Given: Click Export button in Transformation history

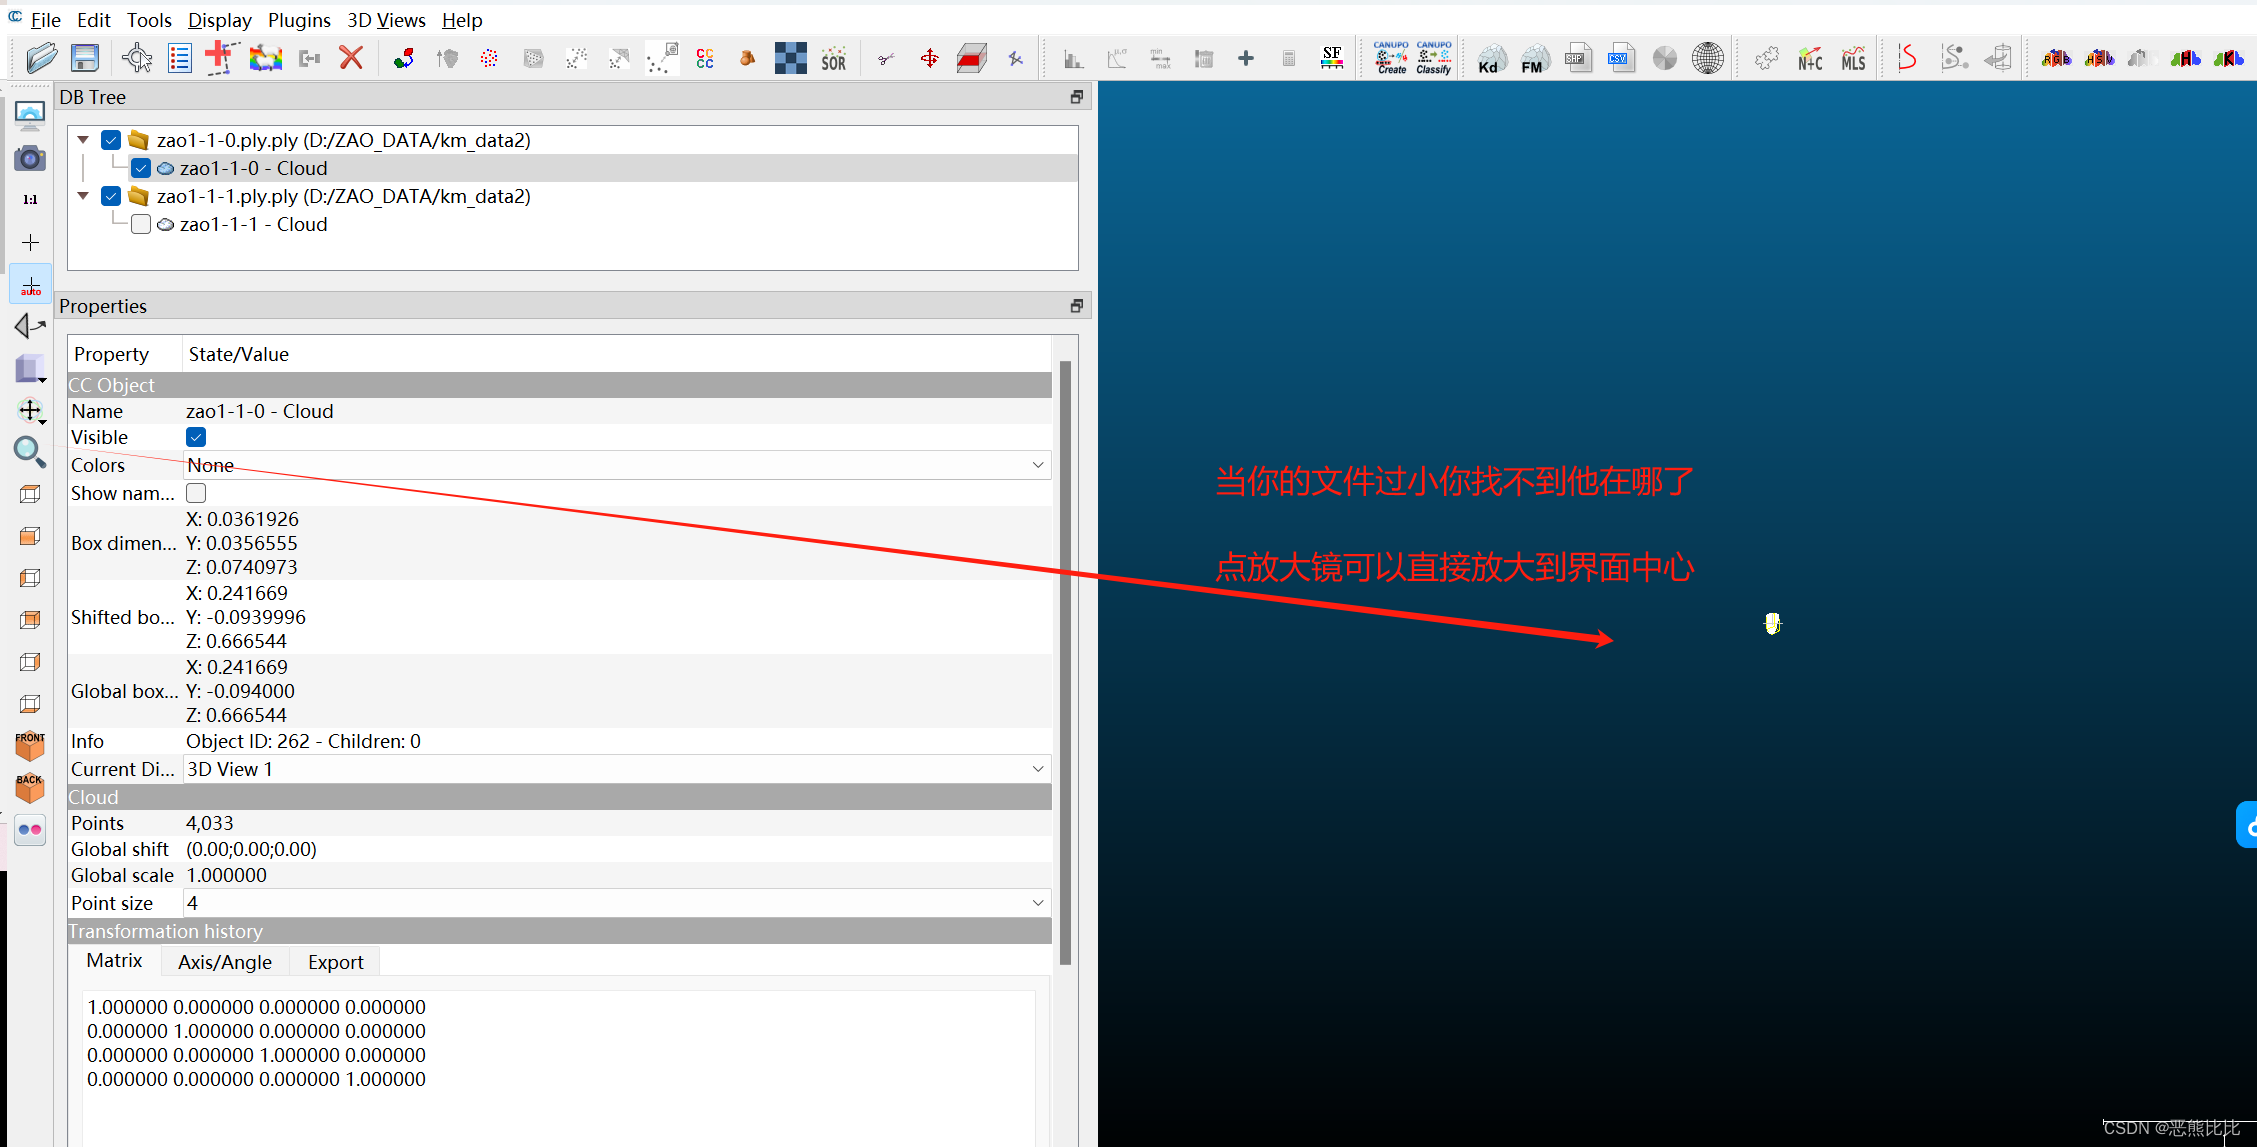Looking at the screenshot, I should tap(334, 961).
